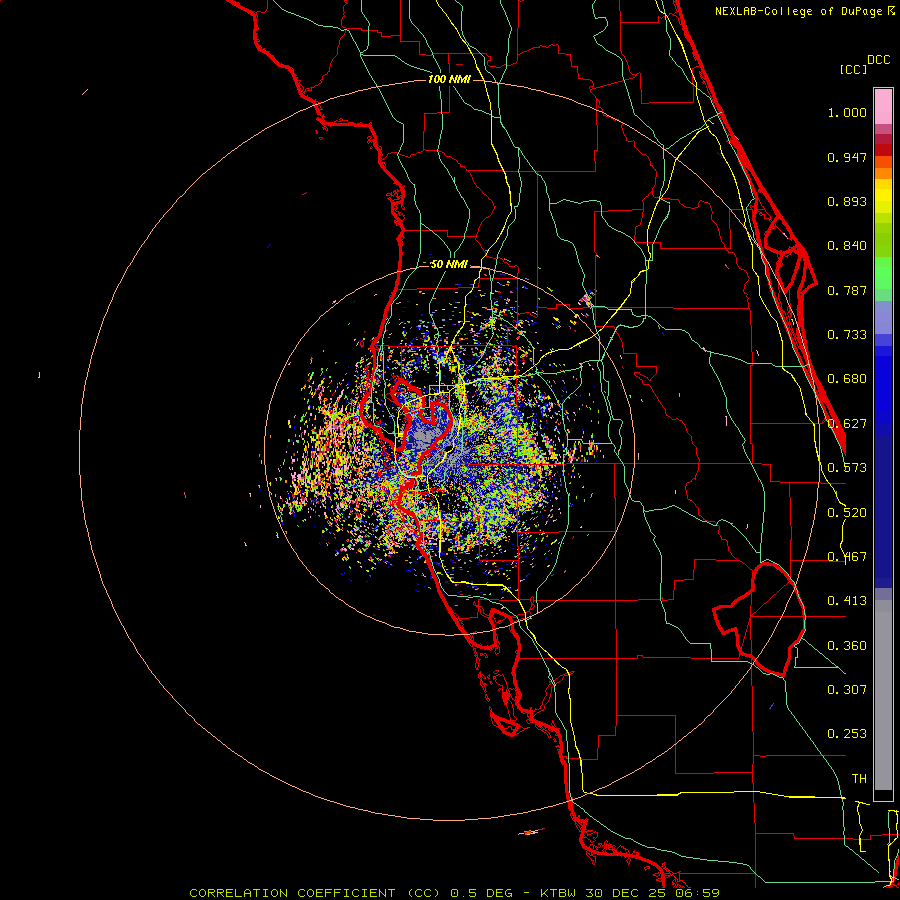Image resolution: width=900 pixels, height=900 pixels.
Task: Click the 30 DEC 25 date text
Action: pos(627,893)
